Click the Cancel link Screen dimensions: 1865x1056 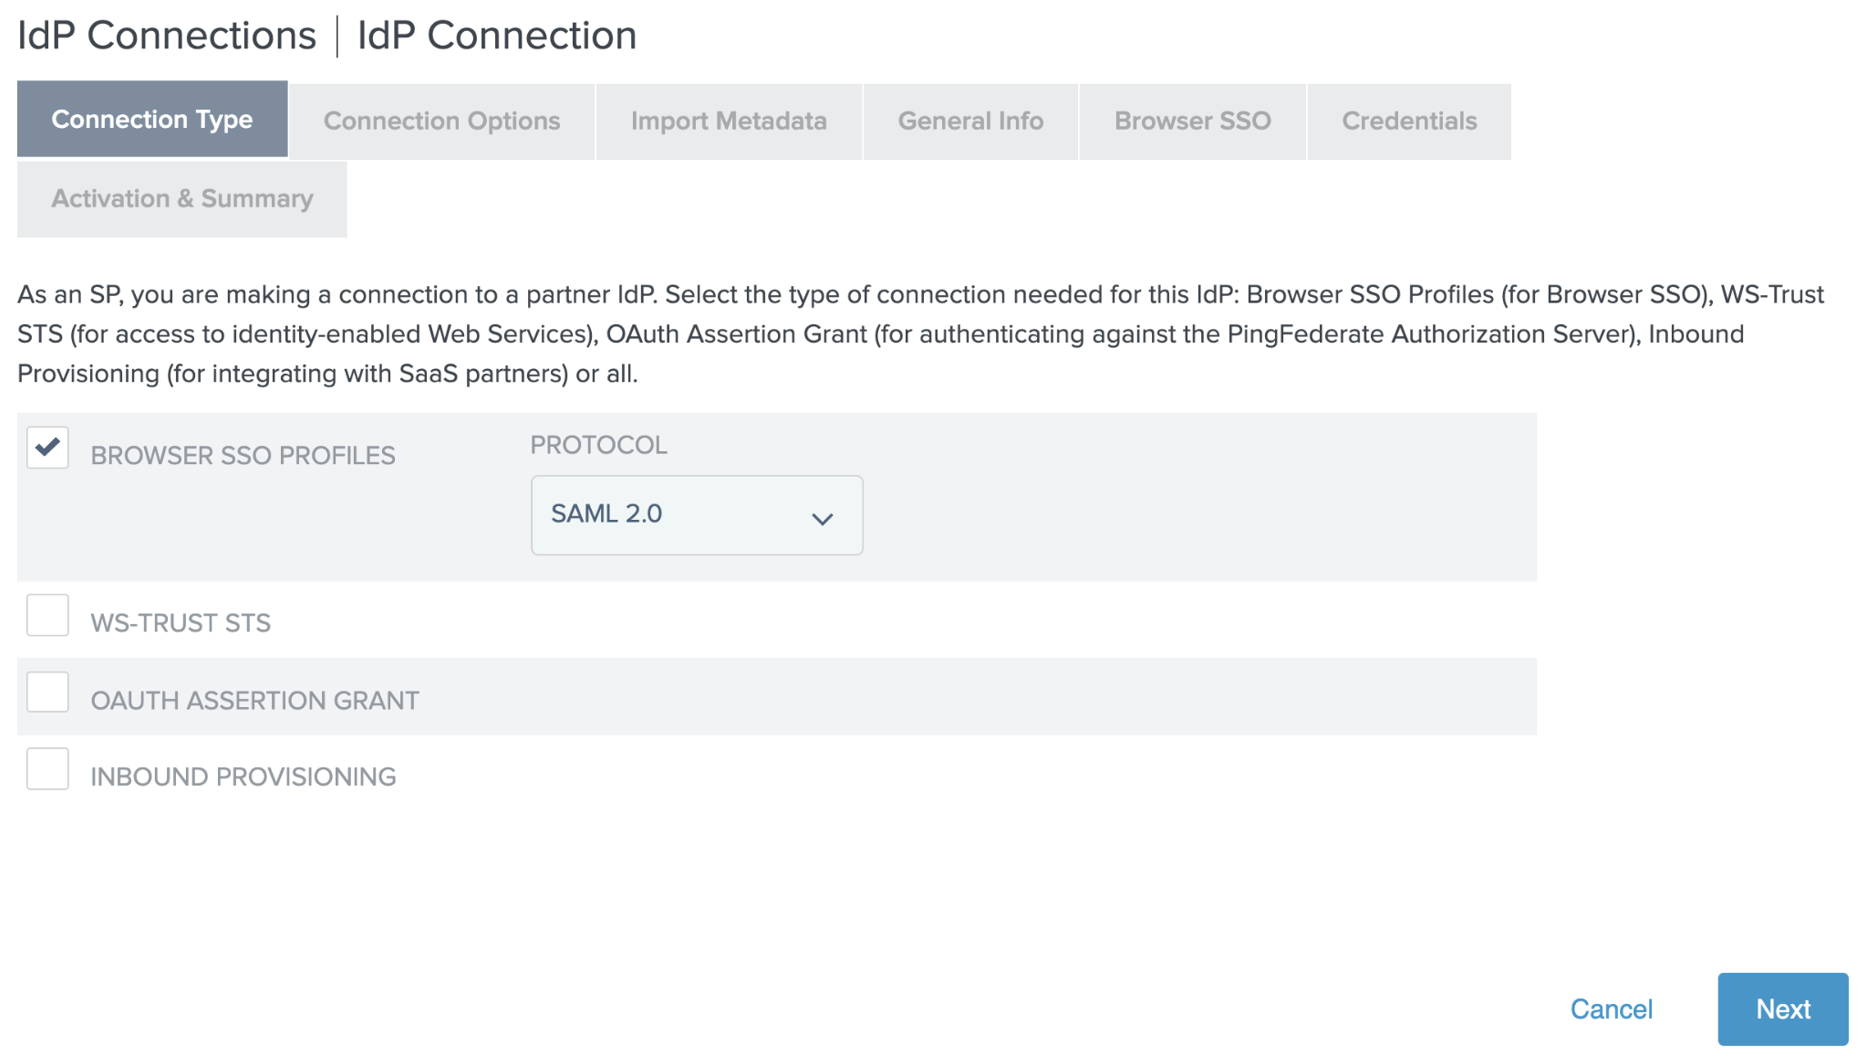(1611, 1009)
